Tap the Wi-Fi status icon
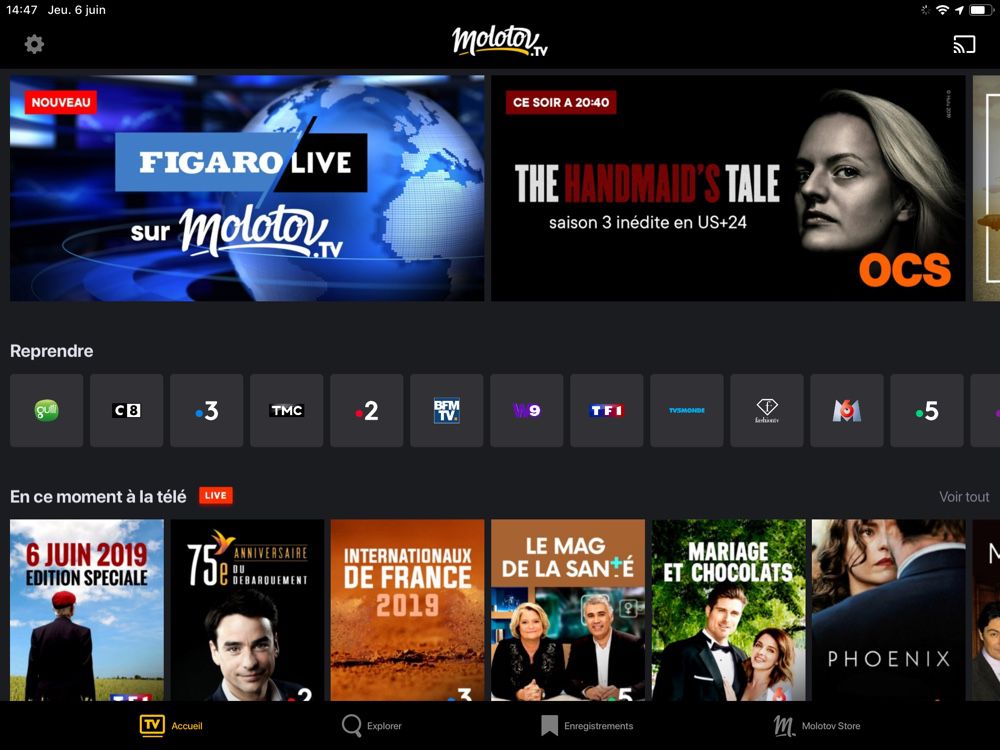Viewport: 1000px width, 750px height. coord(942,10)
